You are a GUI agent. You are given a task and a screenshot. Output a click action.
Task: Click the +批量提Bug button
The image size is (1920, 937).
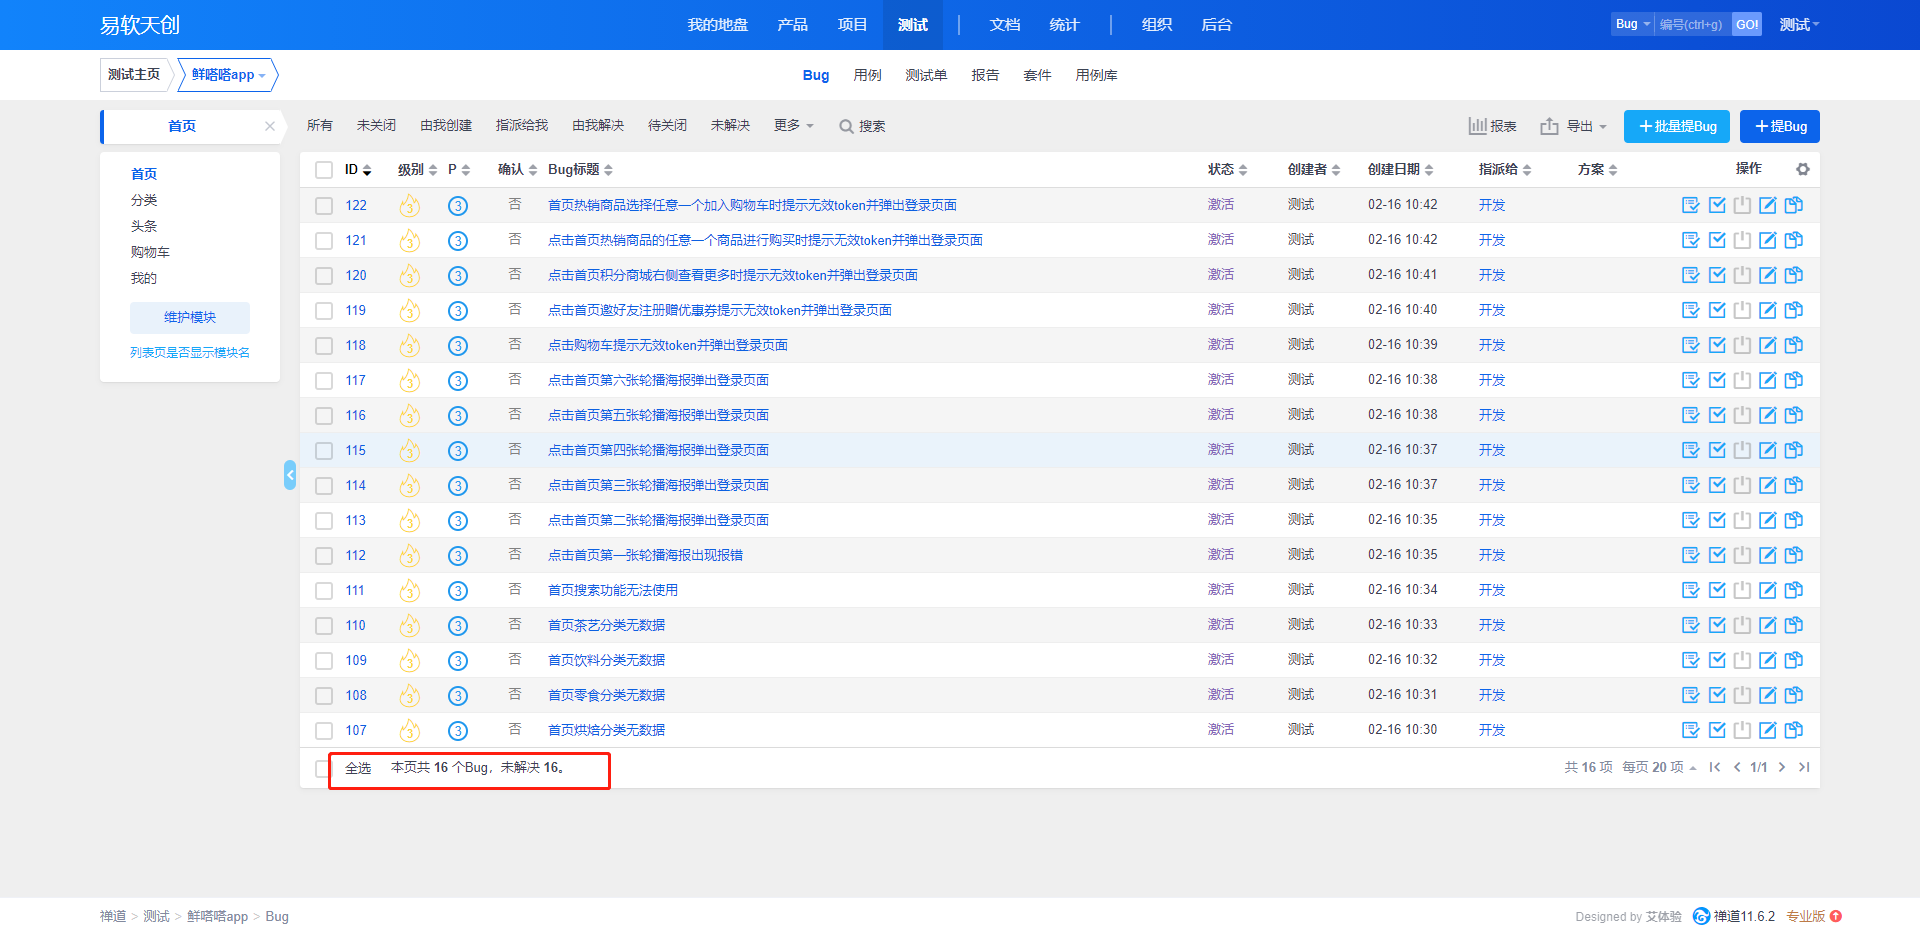coord(1678,126)
